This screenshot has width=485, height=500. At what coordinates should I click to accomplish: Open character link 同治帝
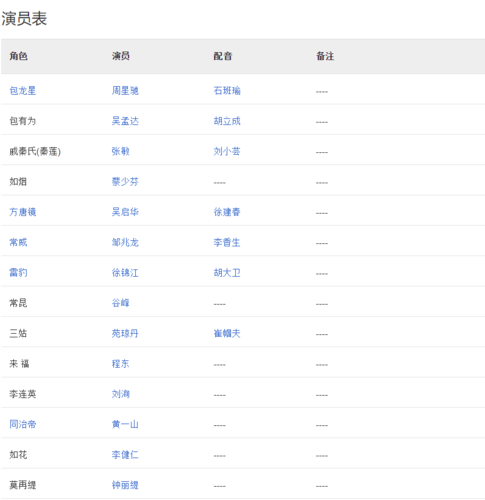click(x=22, y=424)
